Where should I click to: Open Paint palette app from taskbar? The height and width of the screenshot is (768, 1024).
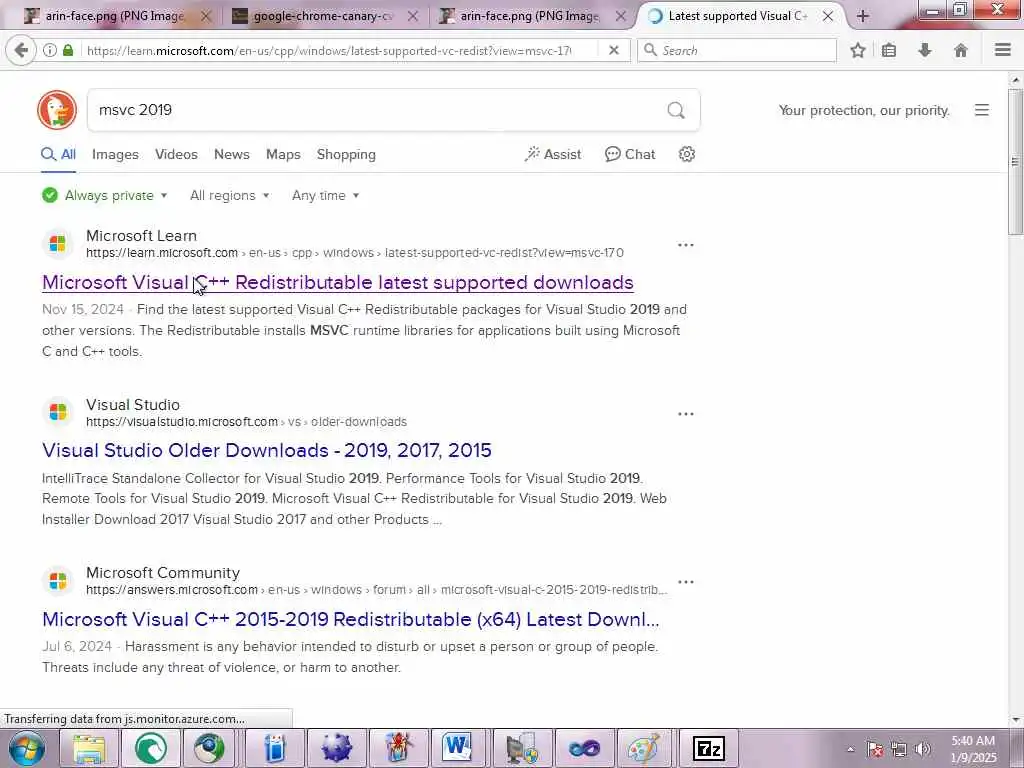[x=644, y=748]
